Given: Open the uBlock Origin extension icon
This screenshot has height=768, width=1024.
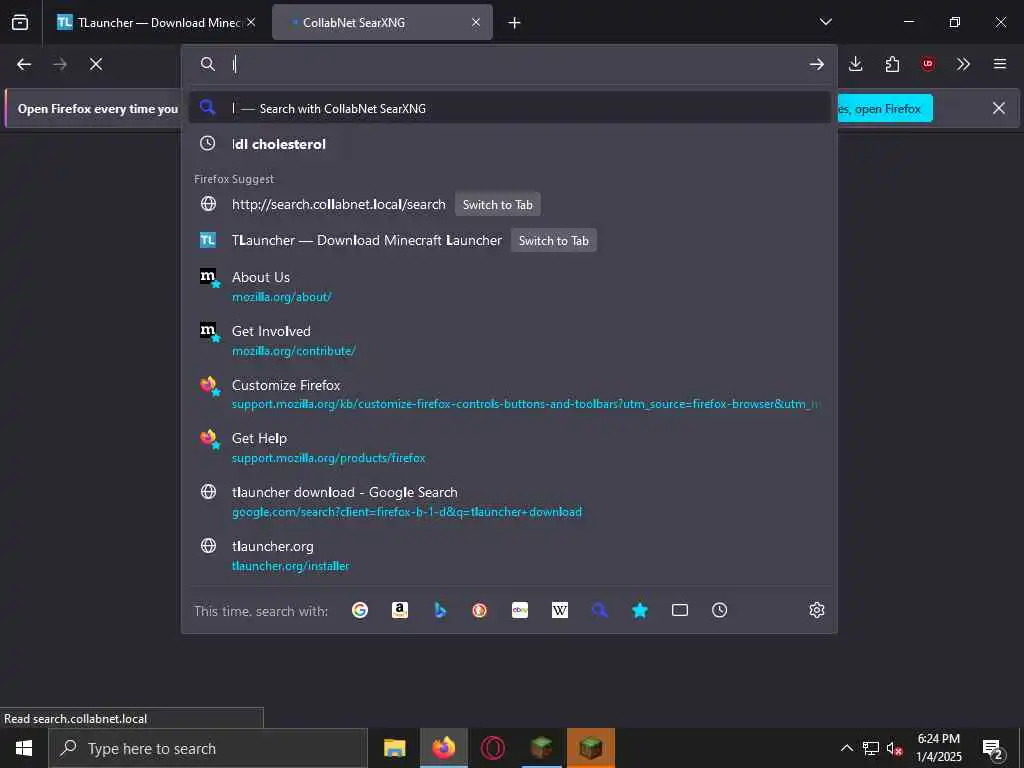Looking at the screenshot, I should point(927,64).
